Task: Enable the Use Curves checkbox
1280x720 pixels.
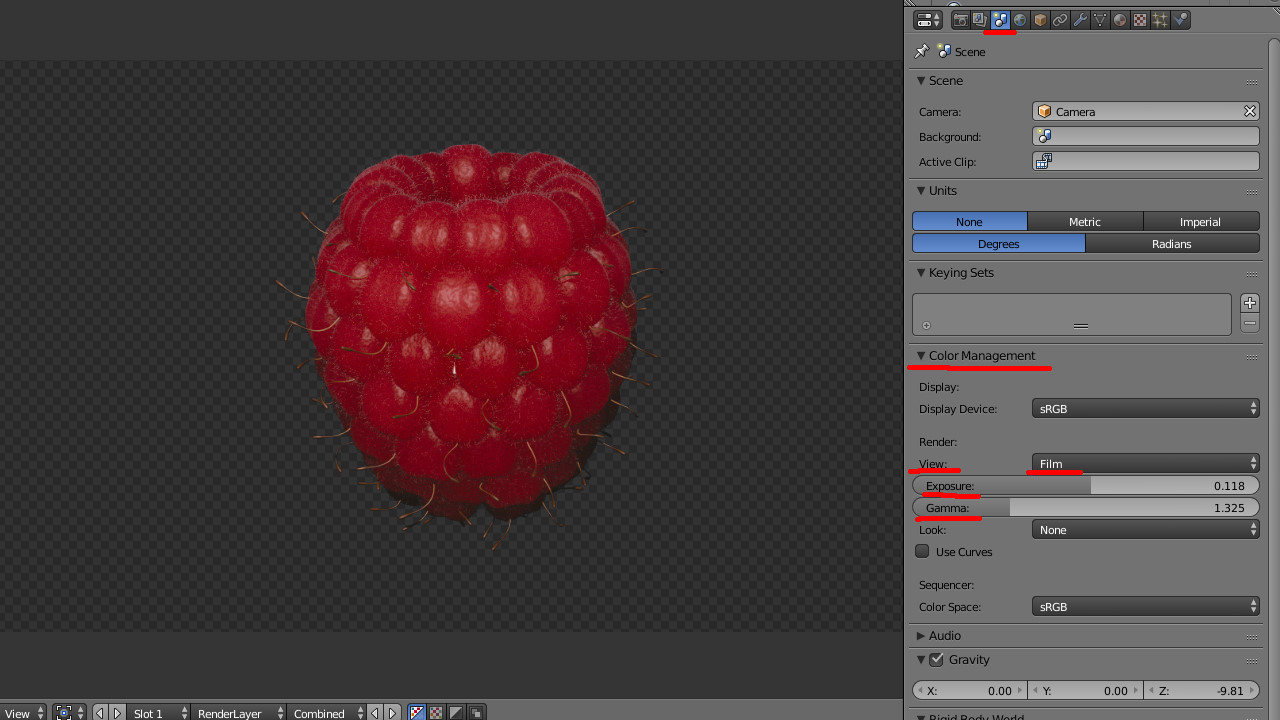Action: click(x=922, y=551)
